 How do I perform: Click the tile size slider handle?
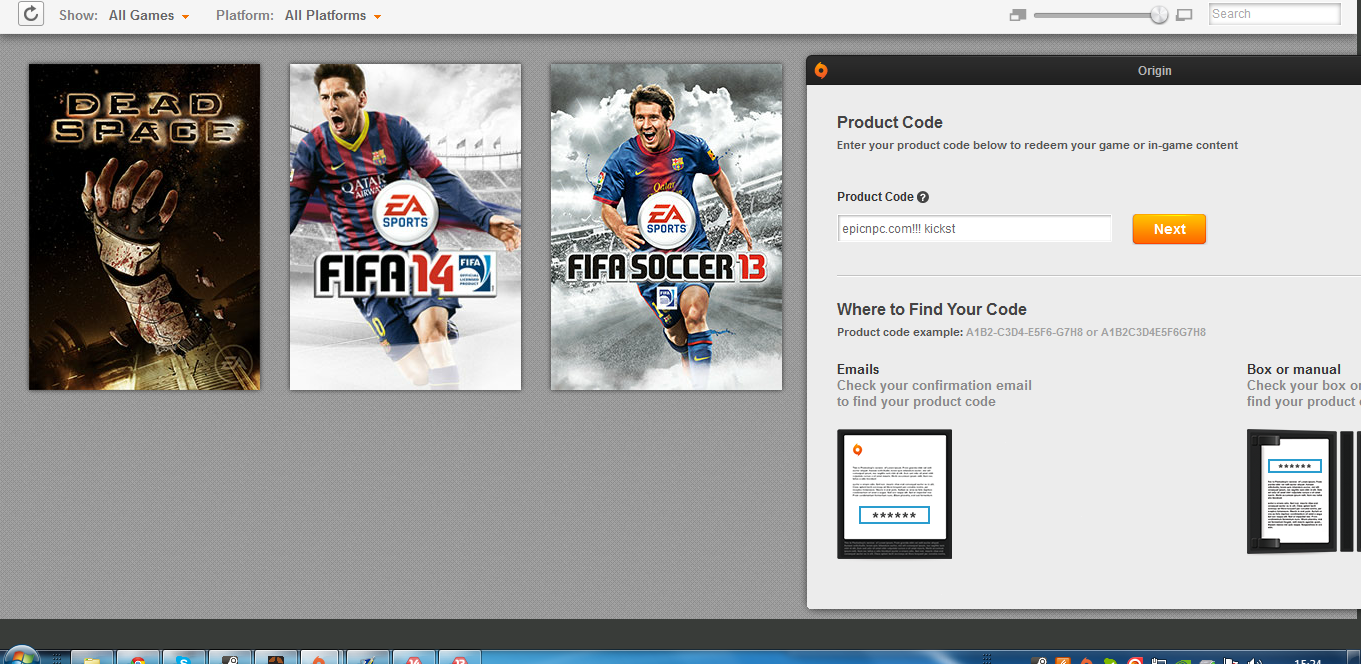click(x=1159, y=14)
